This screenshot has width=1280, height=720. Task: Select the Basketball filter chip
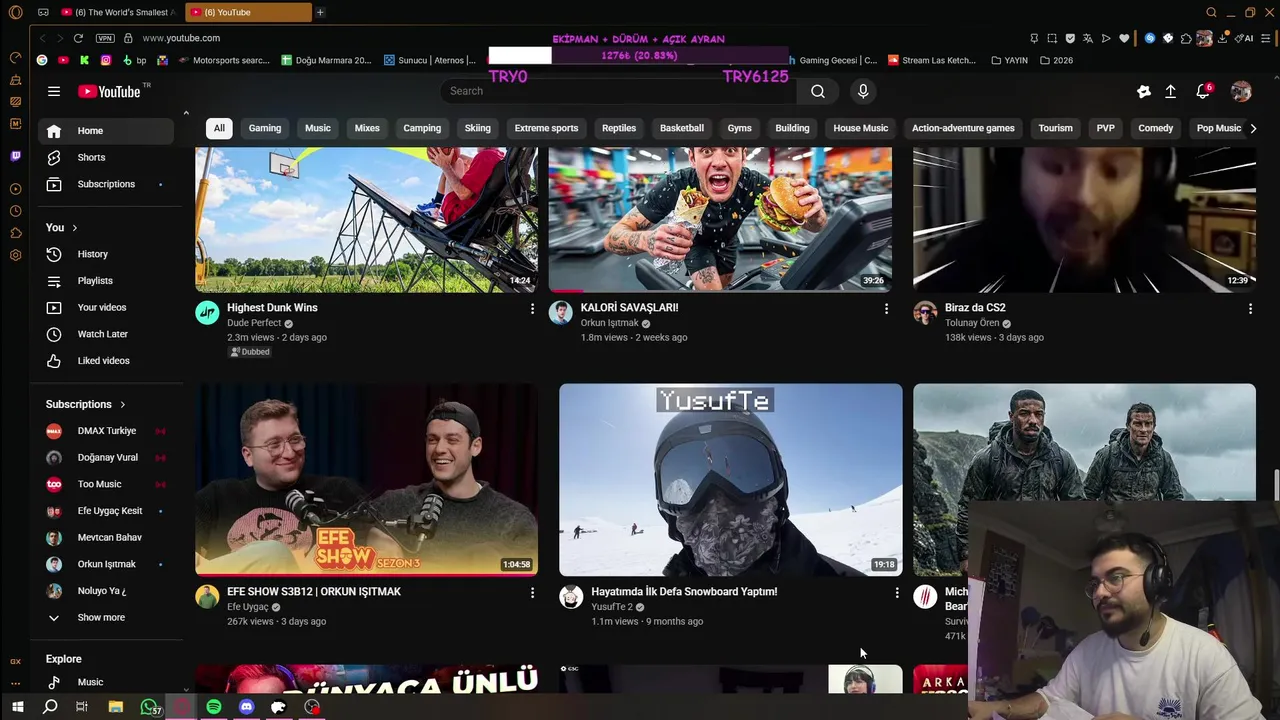(682, 128)
